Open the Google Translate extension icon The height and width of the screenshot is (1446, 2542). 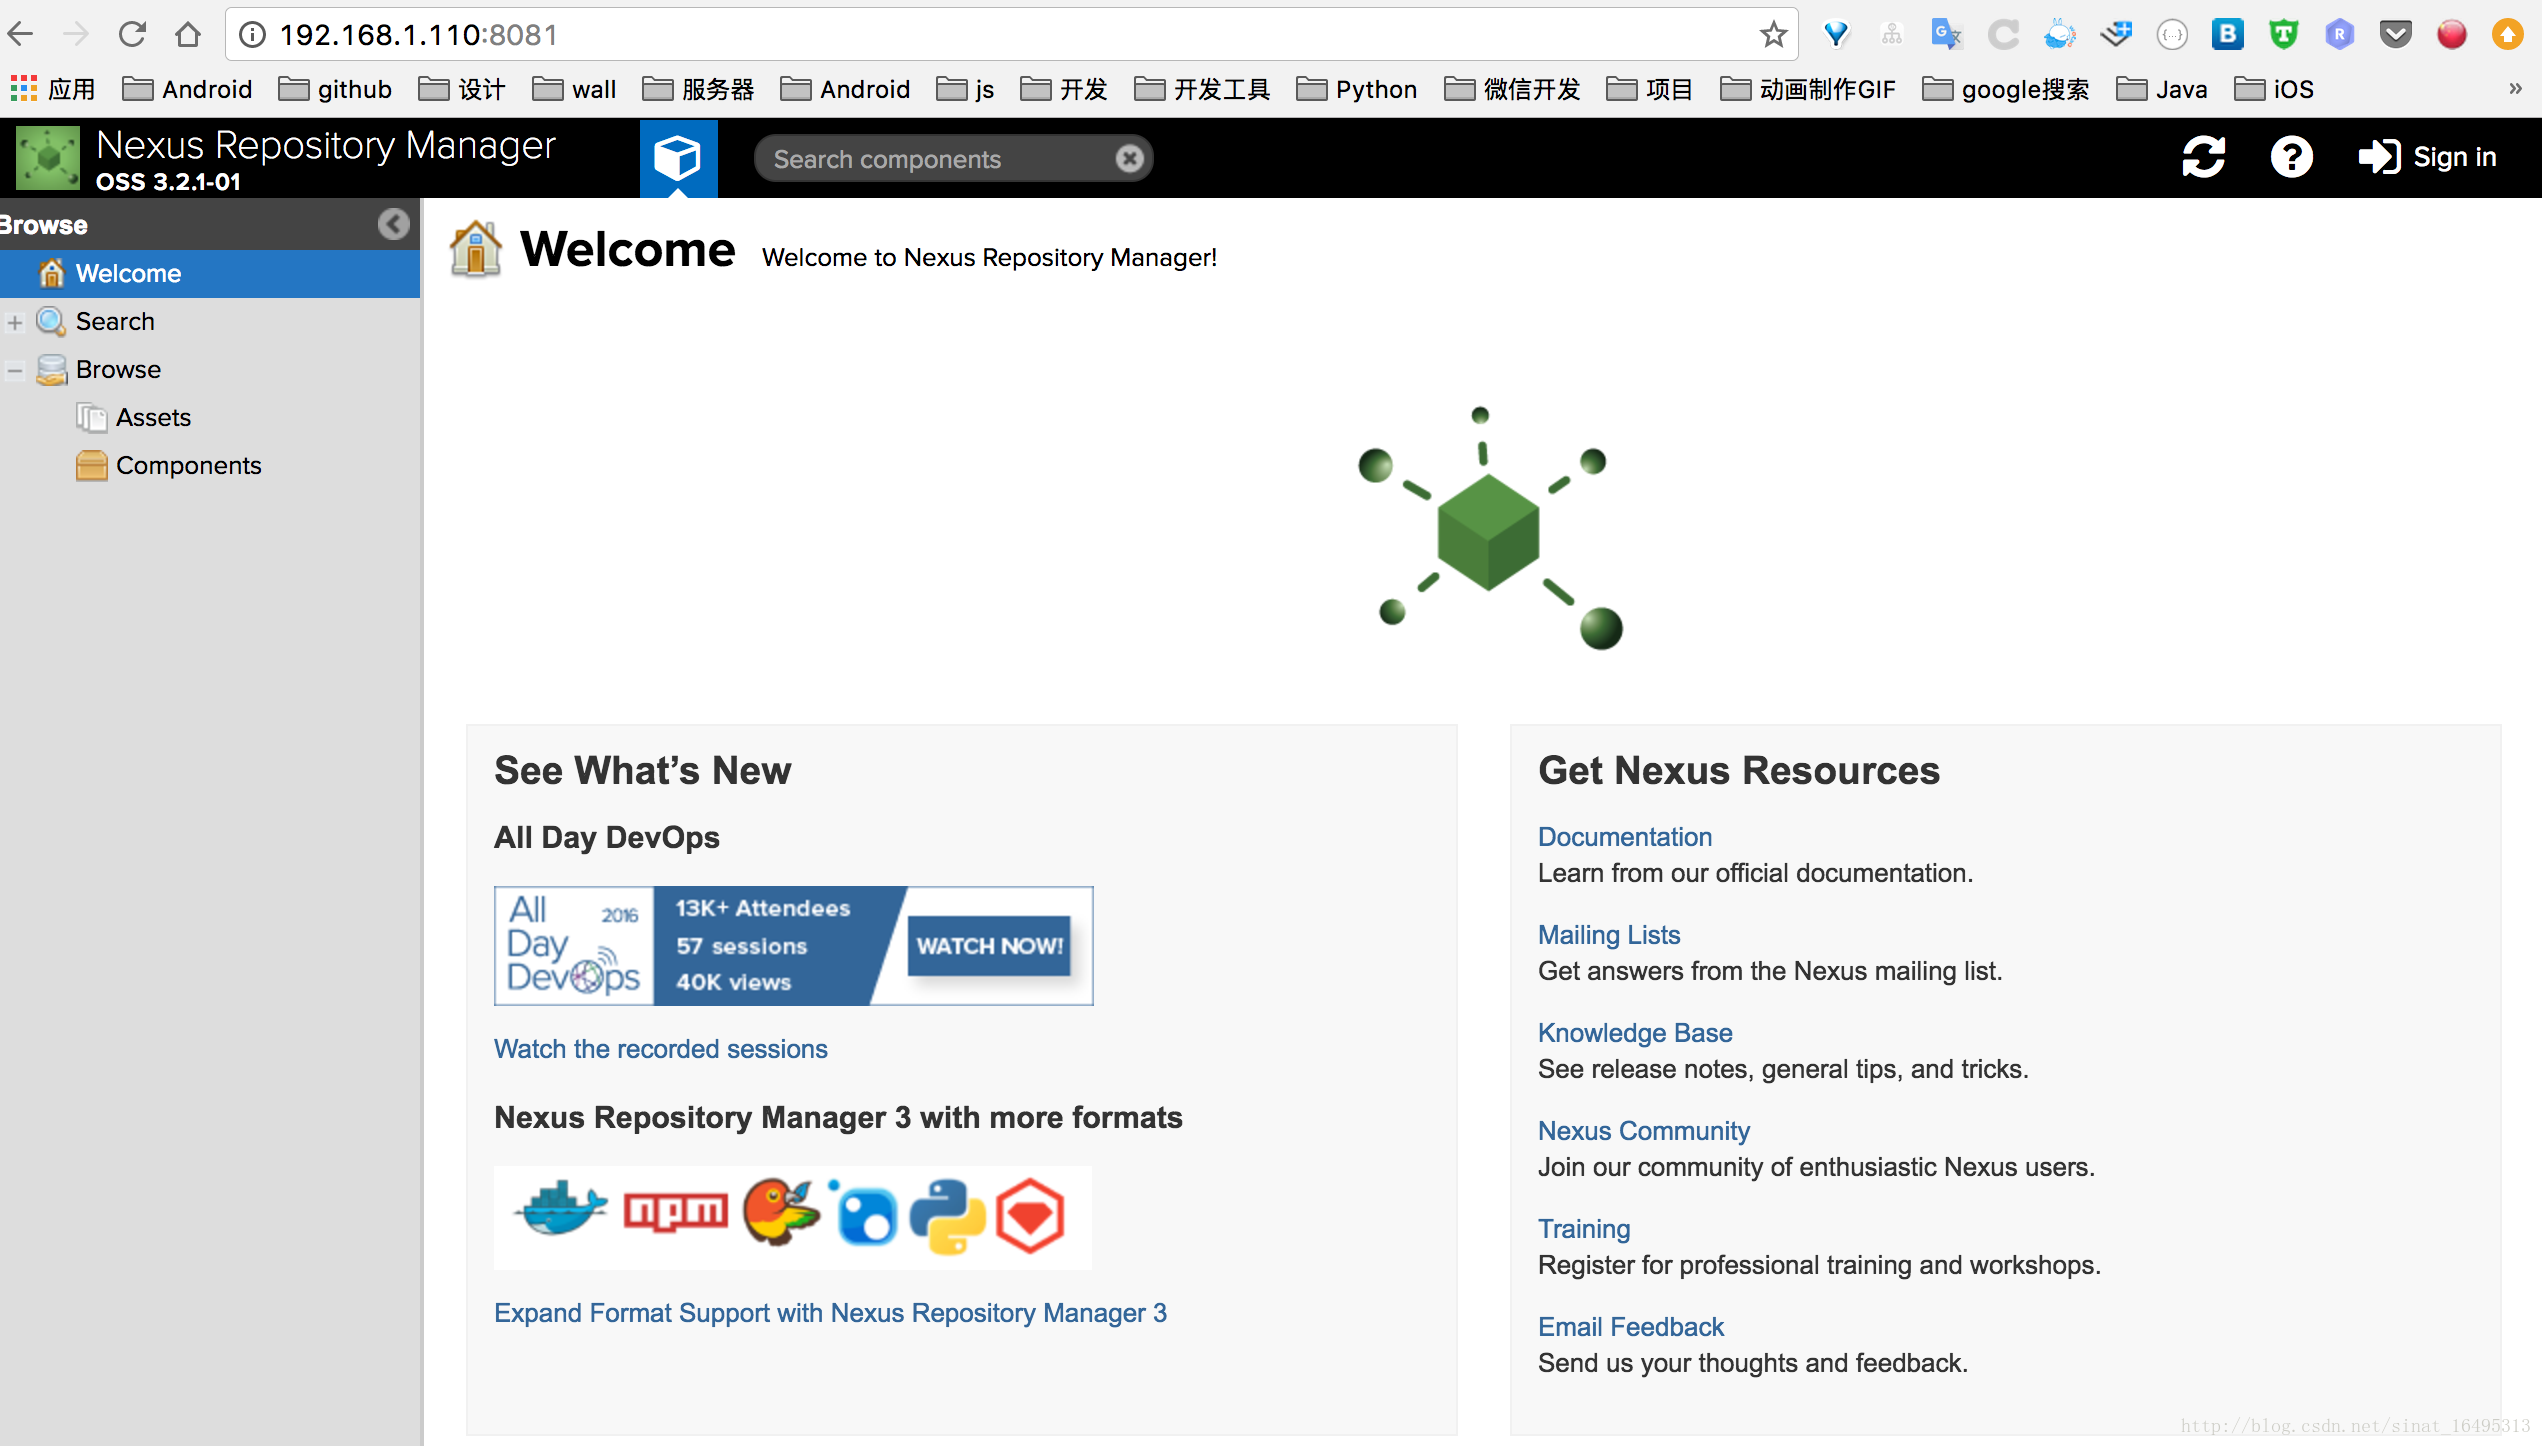(1946, 35)
